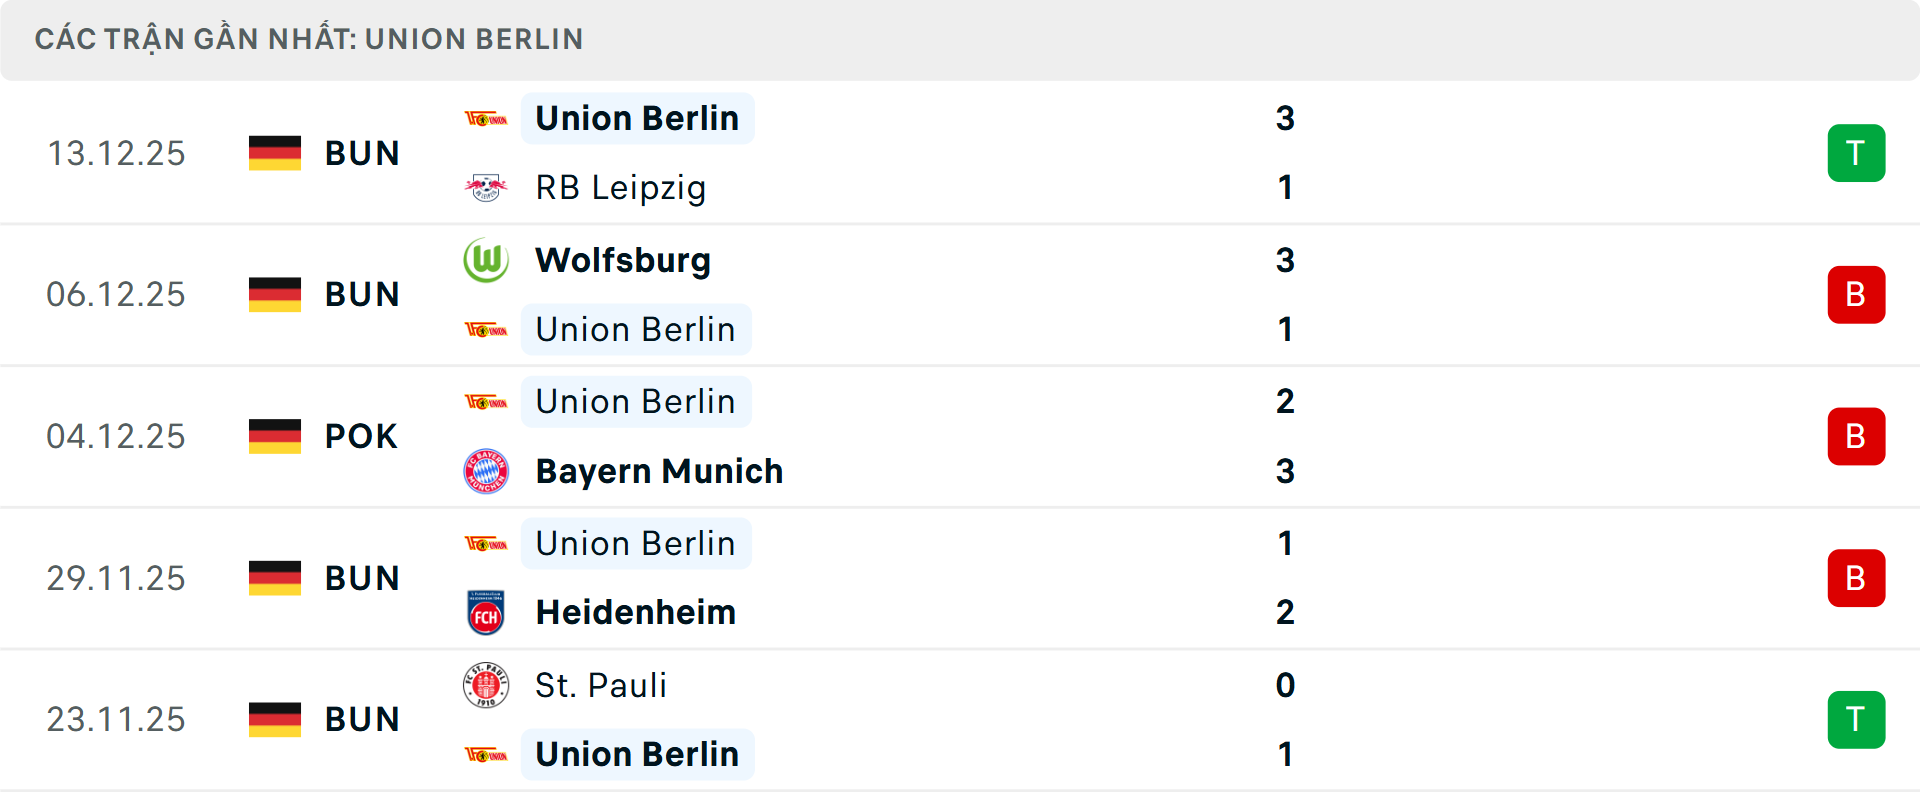Viewport: 1920px width, 792px height.
Task: Click the CÁC TRẬN GẦN NHẤT header
Action: (310, 38)
